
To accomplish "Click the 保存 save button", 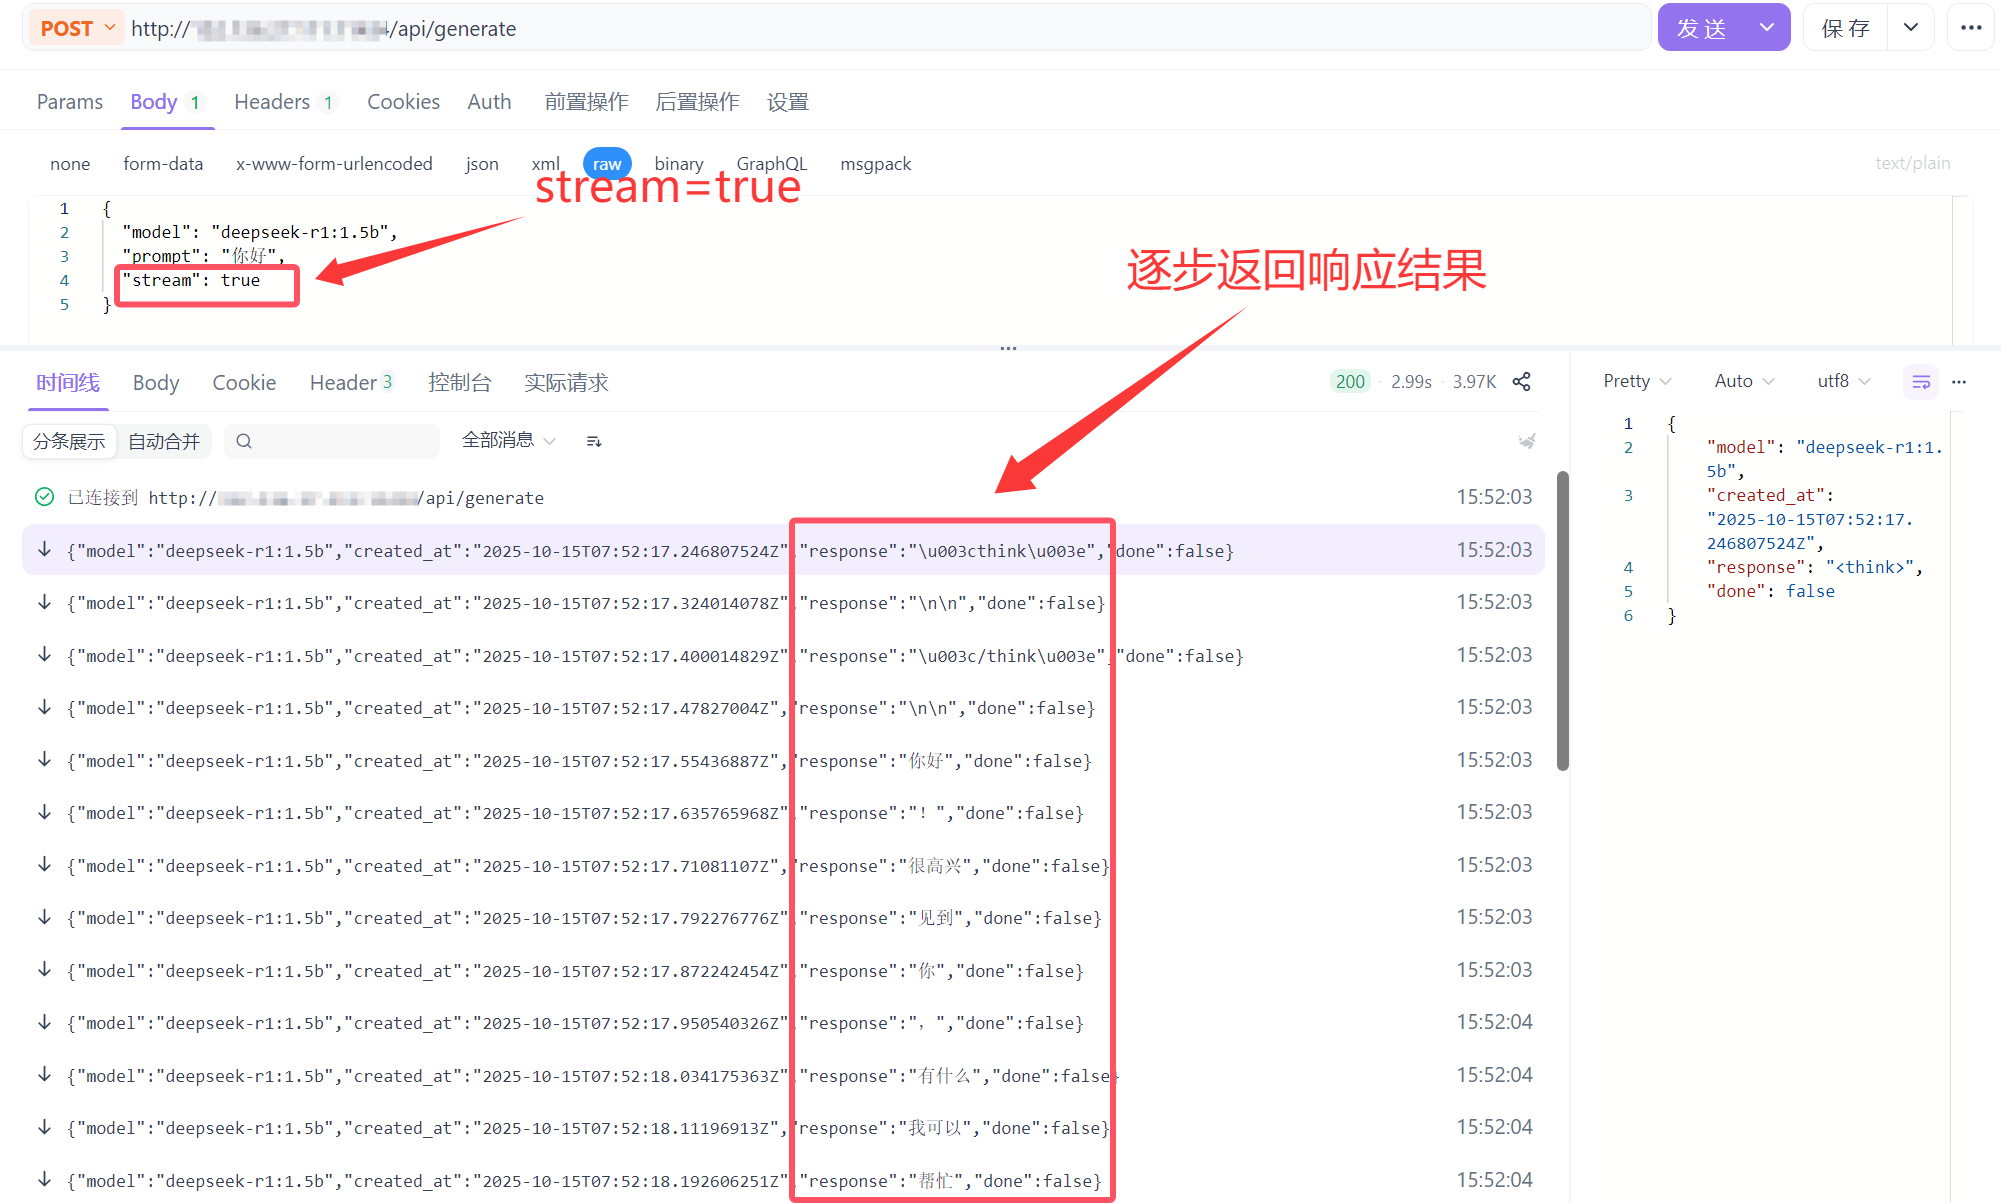I will coord(1845,28).
